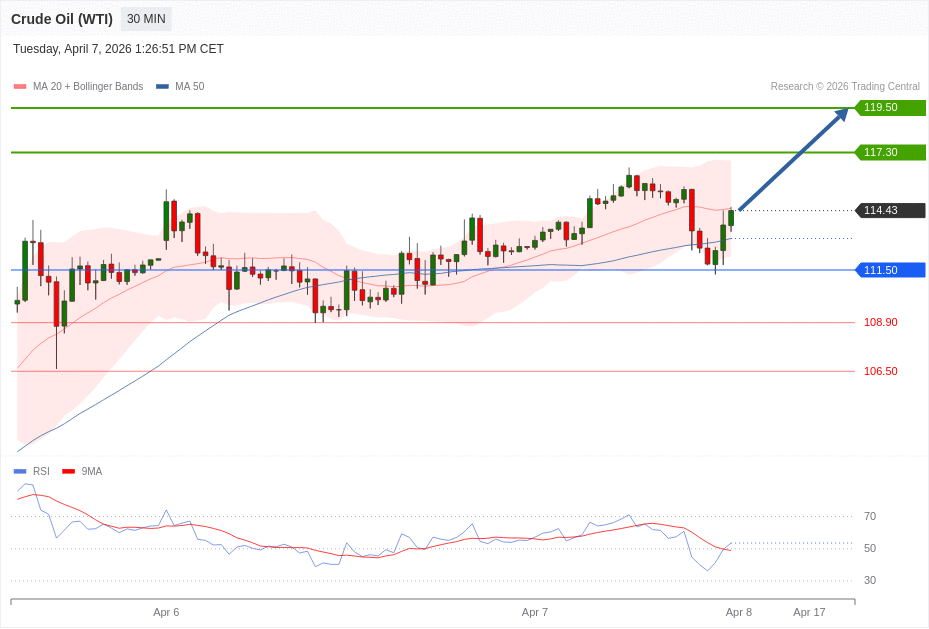Click the date and time stamp text
929x629 pixels.
pos(118,49)
